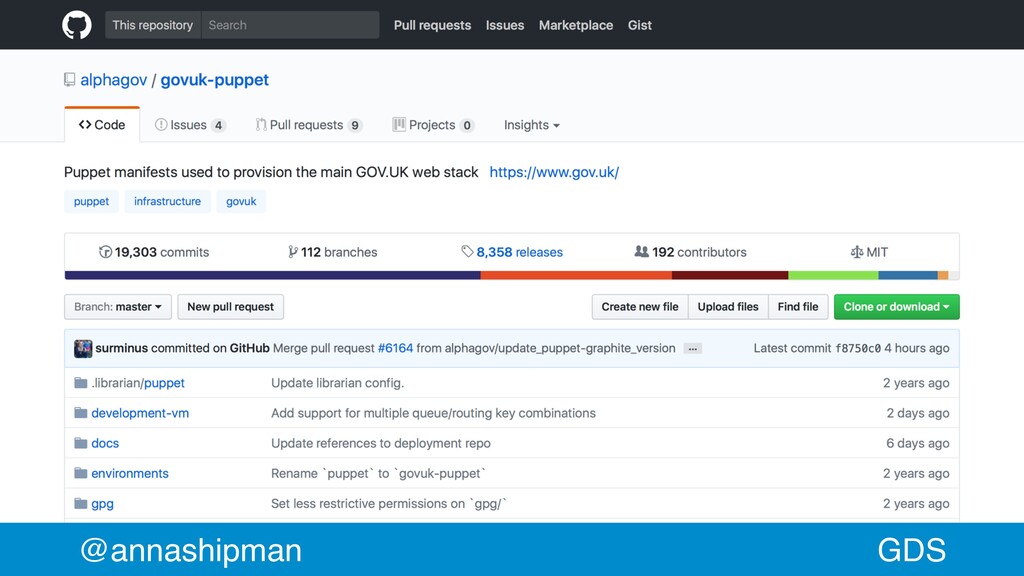Focus the repository Search field
This screenshot has height=576, width=1024.
[290, 25]
